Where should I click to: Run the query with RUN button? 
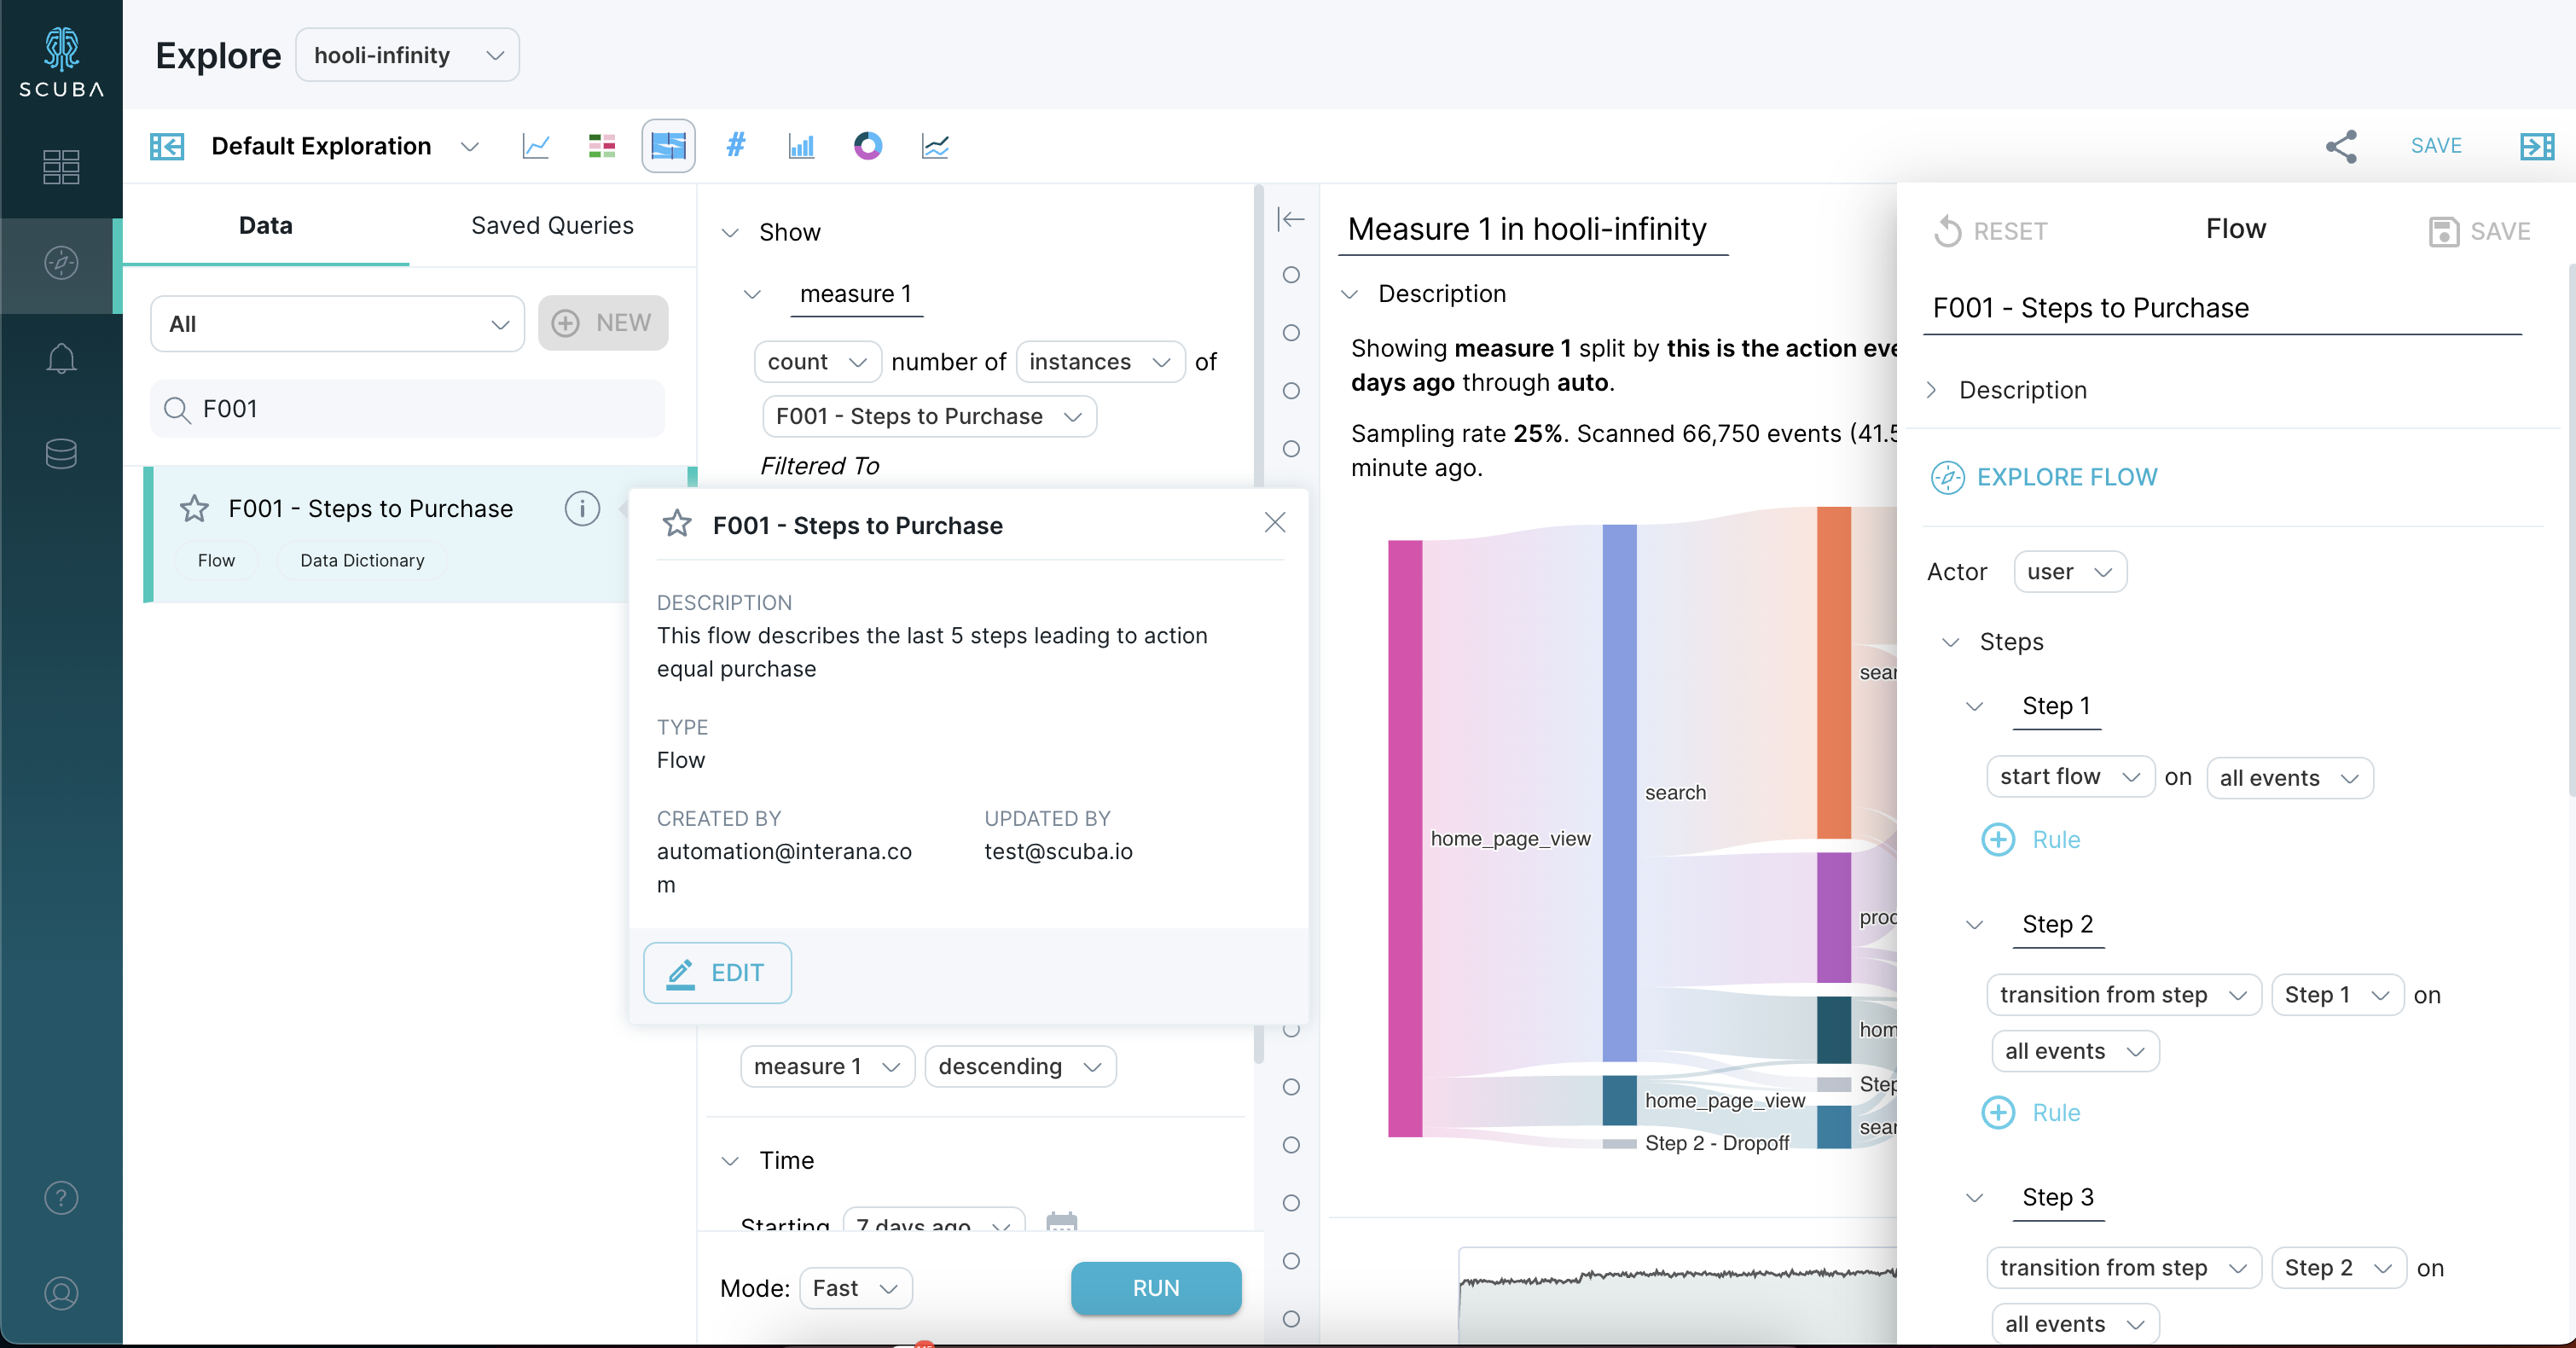click(1156, 1288)
